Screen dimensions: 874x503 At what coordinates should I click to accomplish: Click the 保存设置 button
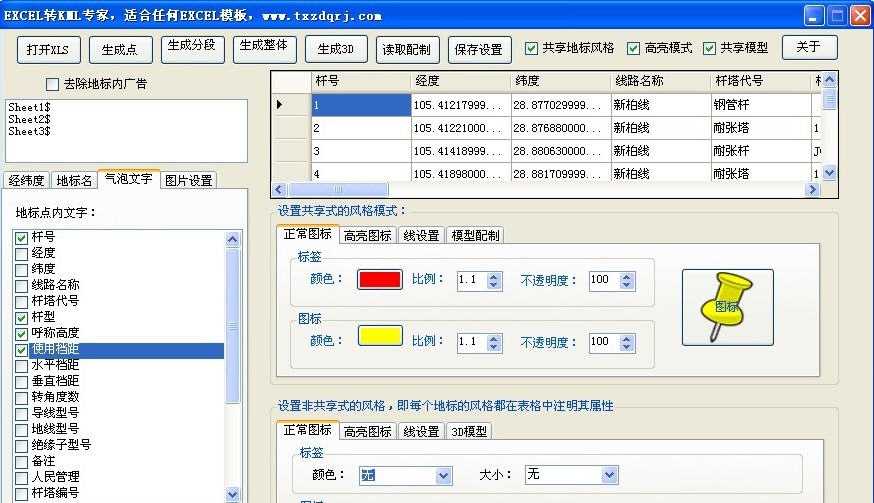point(479,50)
